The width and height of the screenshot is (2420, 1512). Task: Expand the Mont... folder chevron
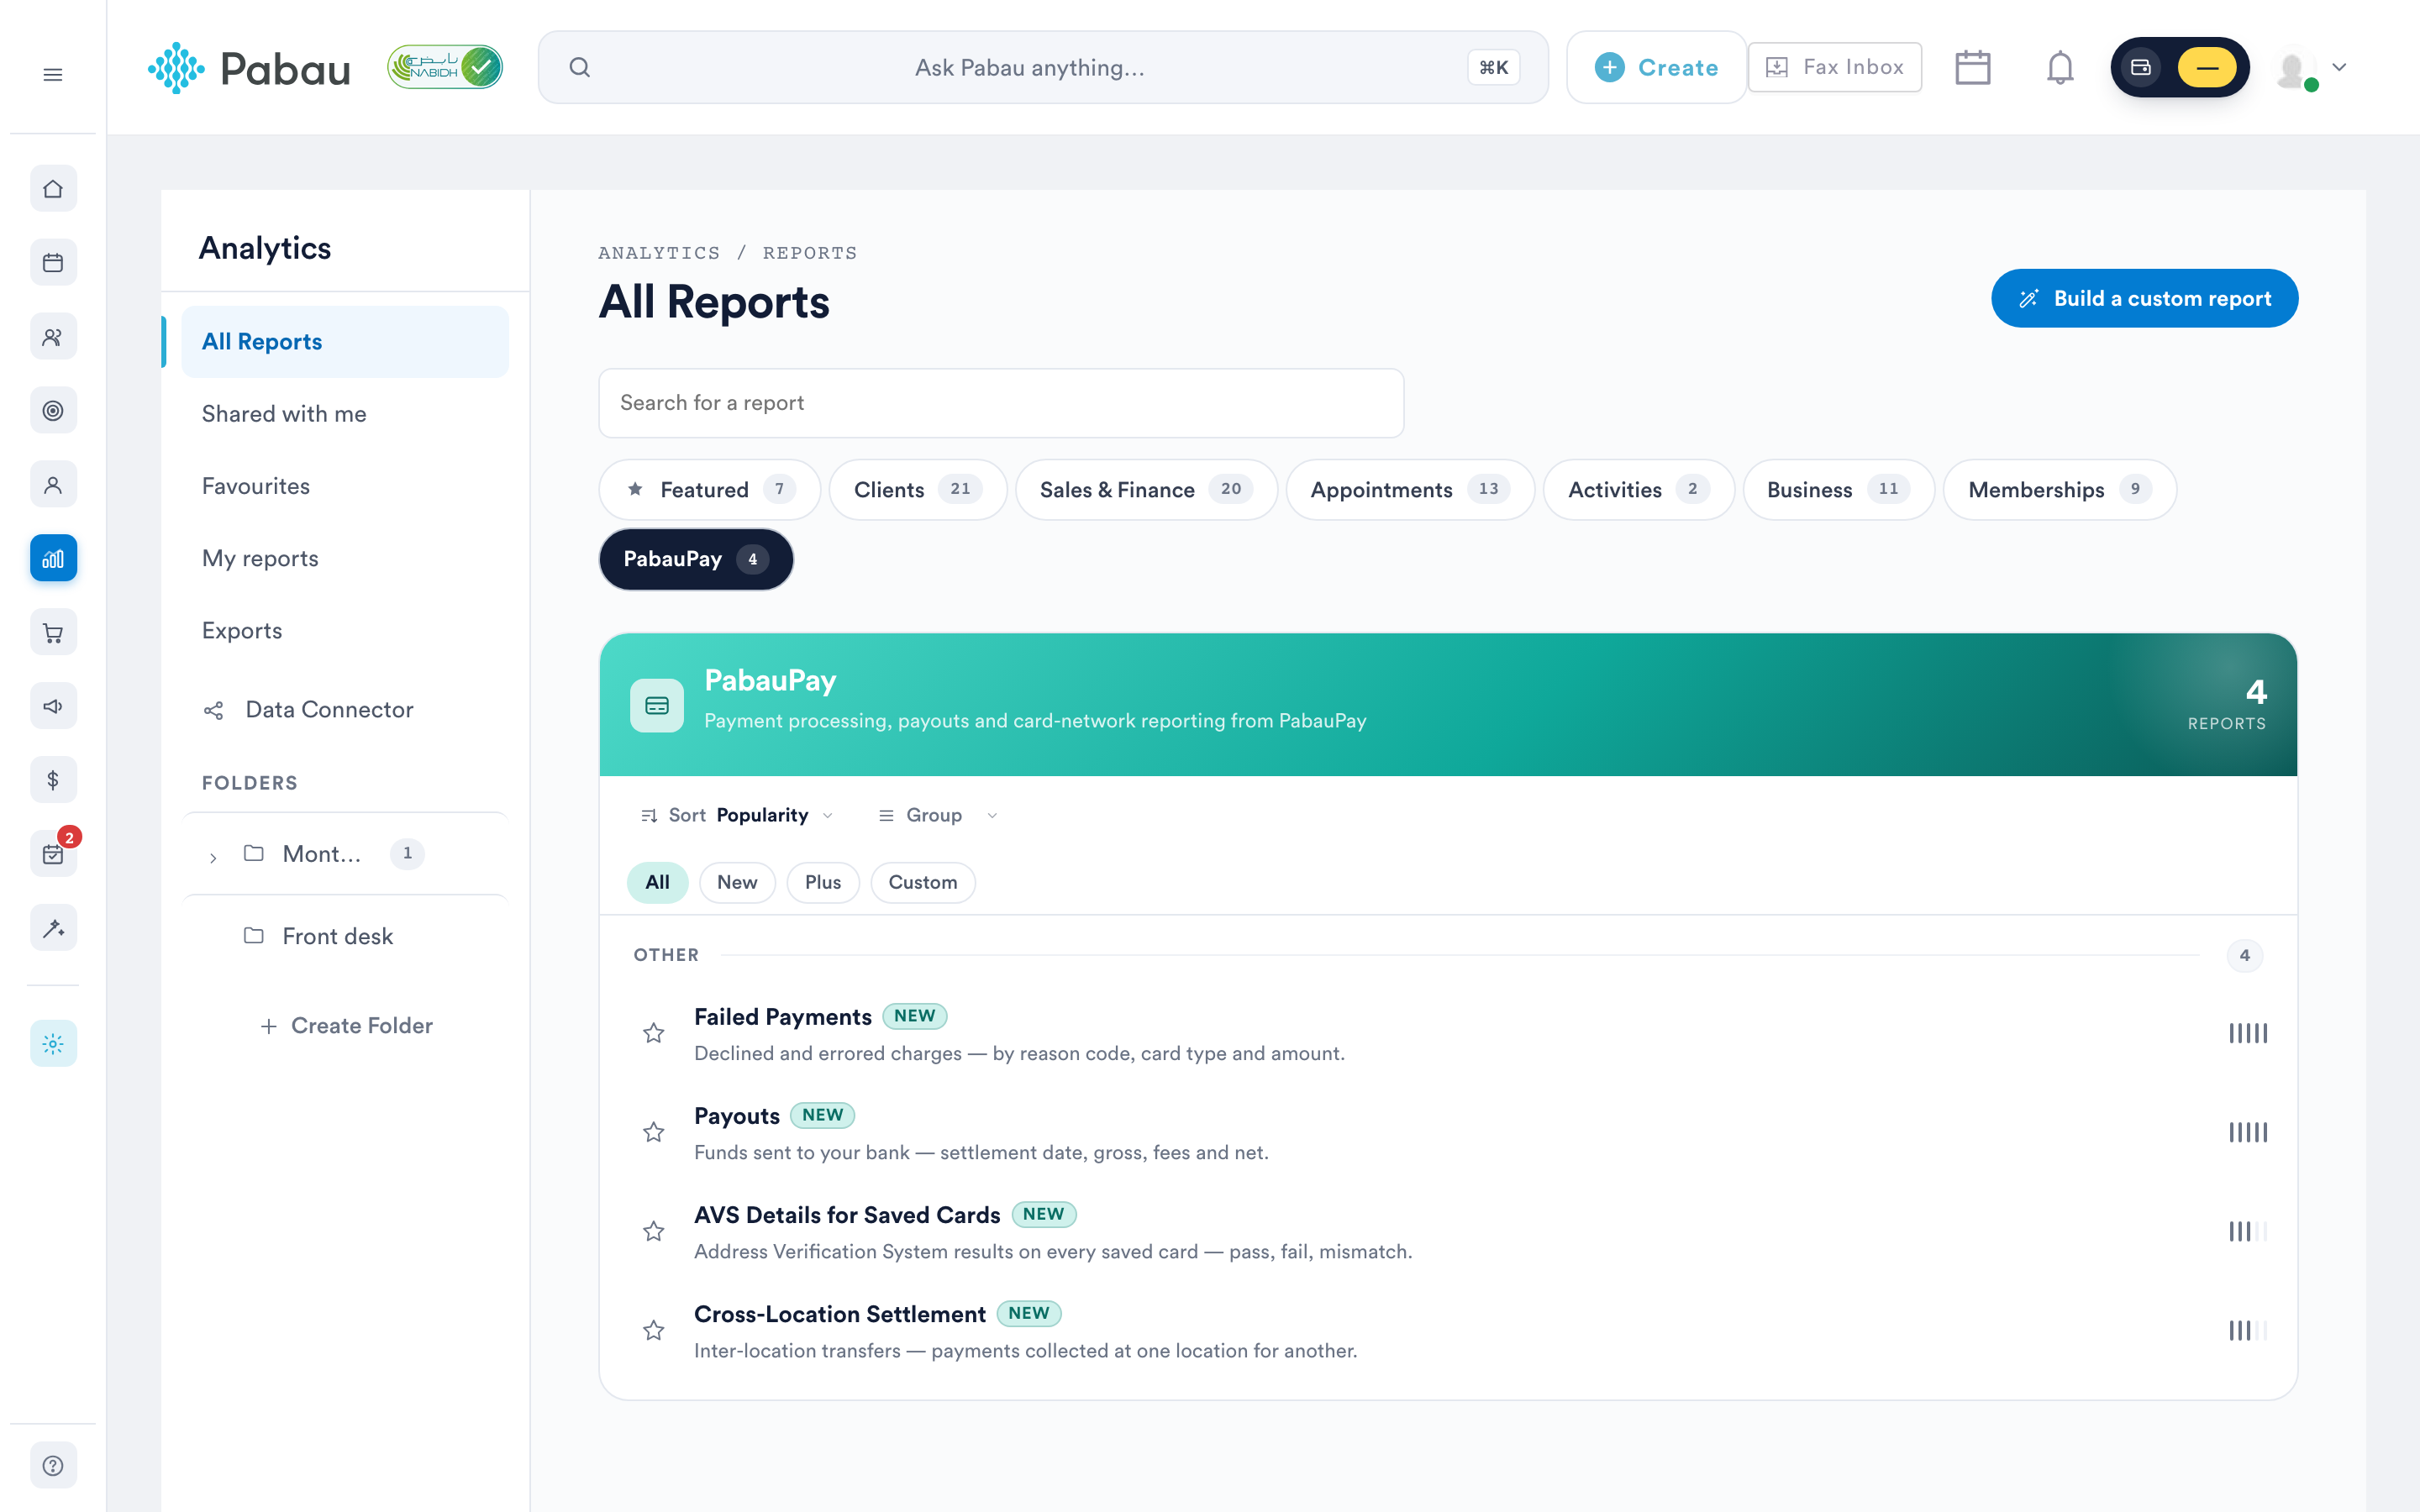pyautogui.click(x=213, y=857)
